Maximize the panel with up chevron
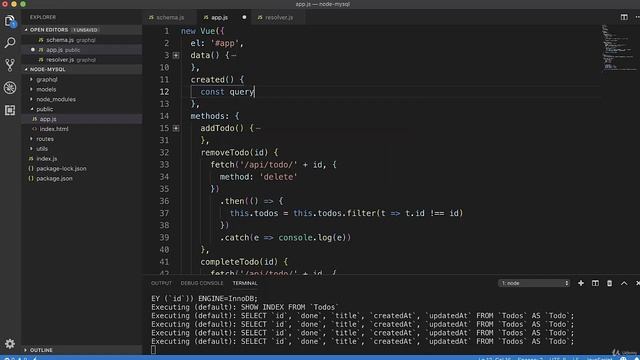640x360 pixels. tap(624, 283)
